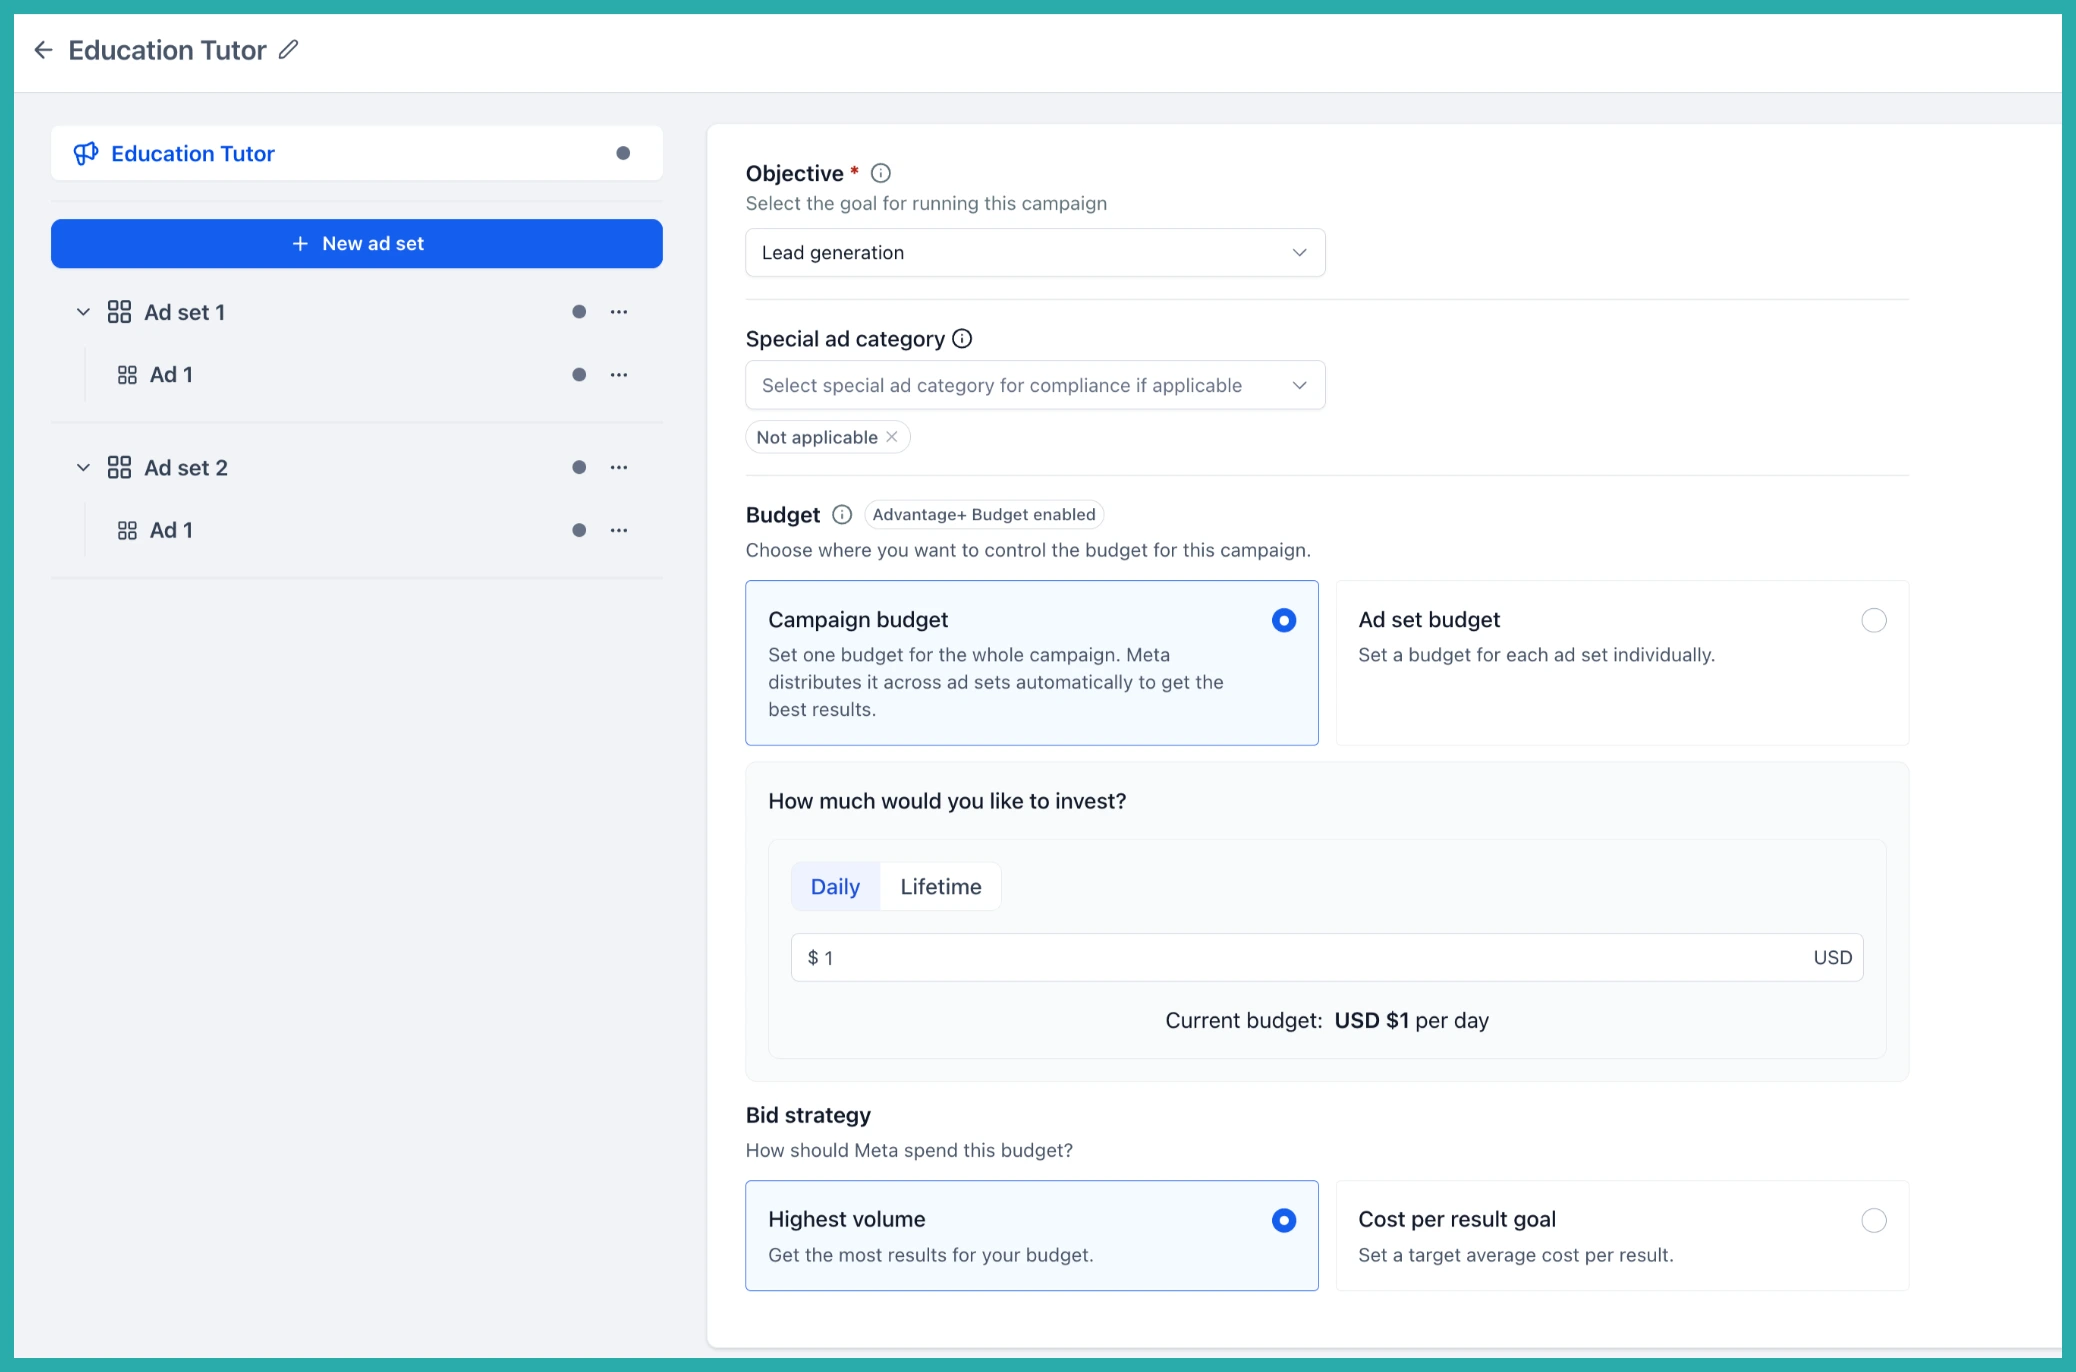Click the Advantage+ Budget enabled badge

click(x=984, y=514)
